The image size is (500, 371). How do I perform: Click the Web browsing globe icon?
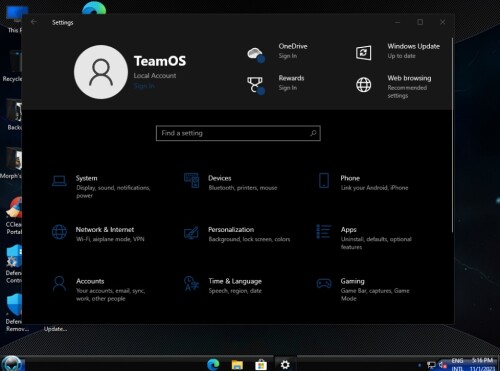pyautogui.click(x=364, y=85)
